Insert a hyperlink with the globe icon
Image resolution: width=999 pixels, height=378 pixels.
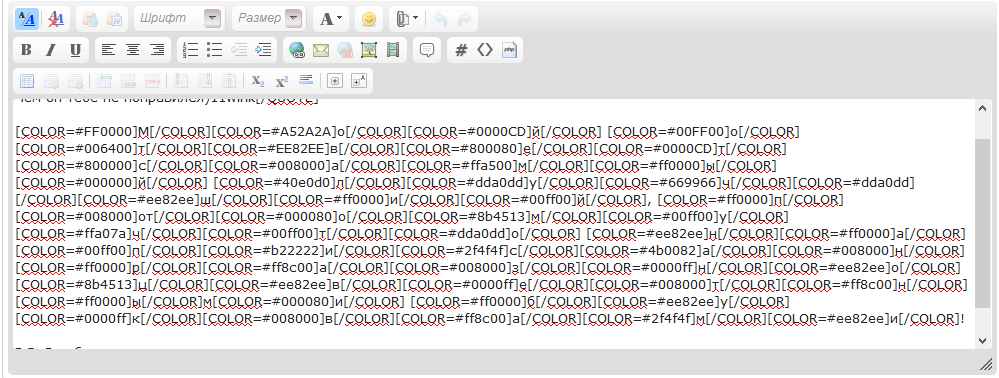pyautogui.click(x=297, y=50)
